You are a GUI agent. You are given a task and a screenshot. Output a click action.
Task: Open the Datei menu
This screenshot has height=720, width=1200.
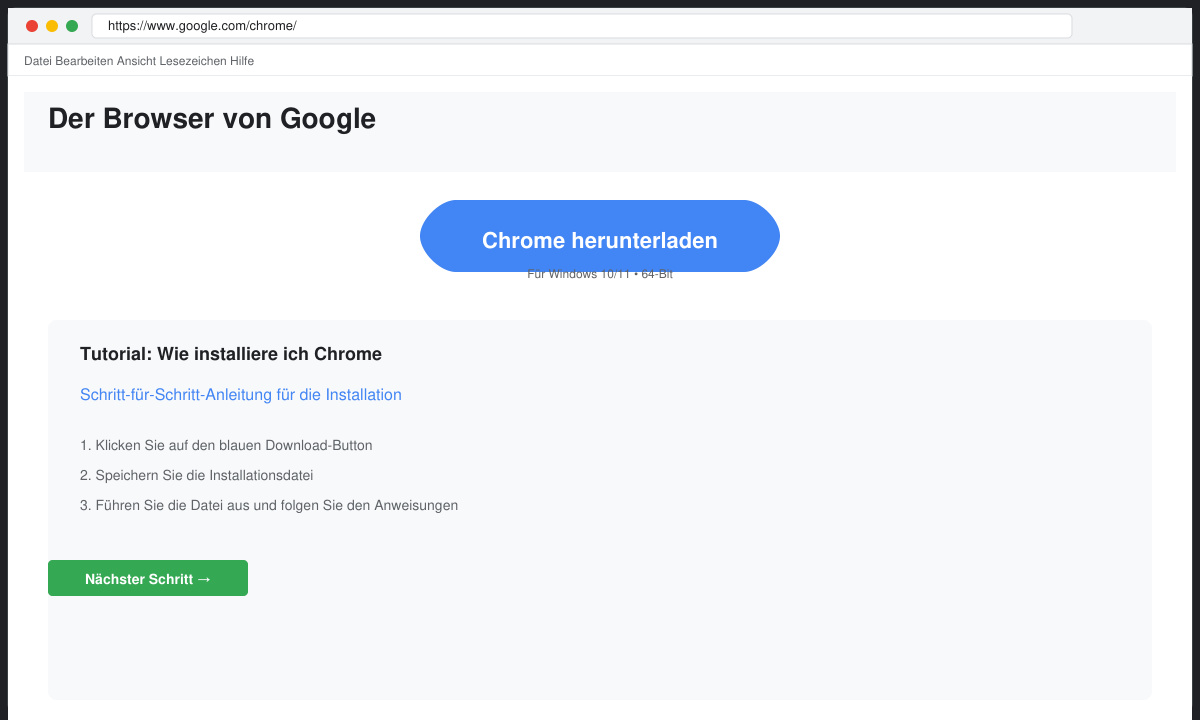[37, 61]
